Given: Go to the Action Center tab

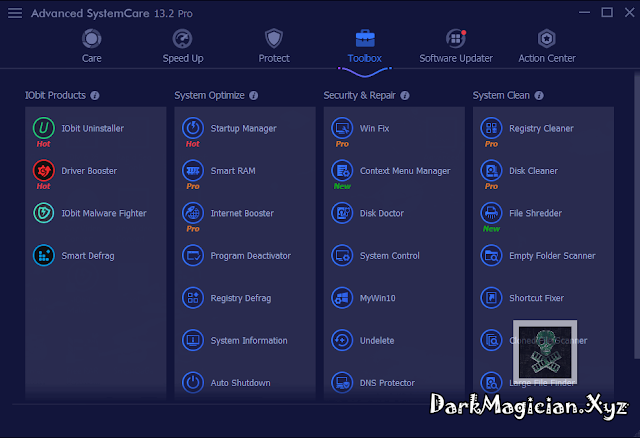Looking at the screenshot, I should tap(547, 46).
